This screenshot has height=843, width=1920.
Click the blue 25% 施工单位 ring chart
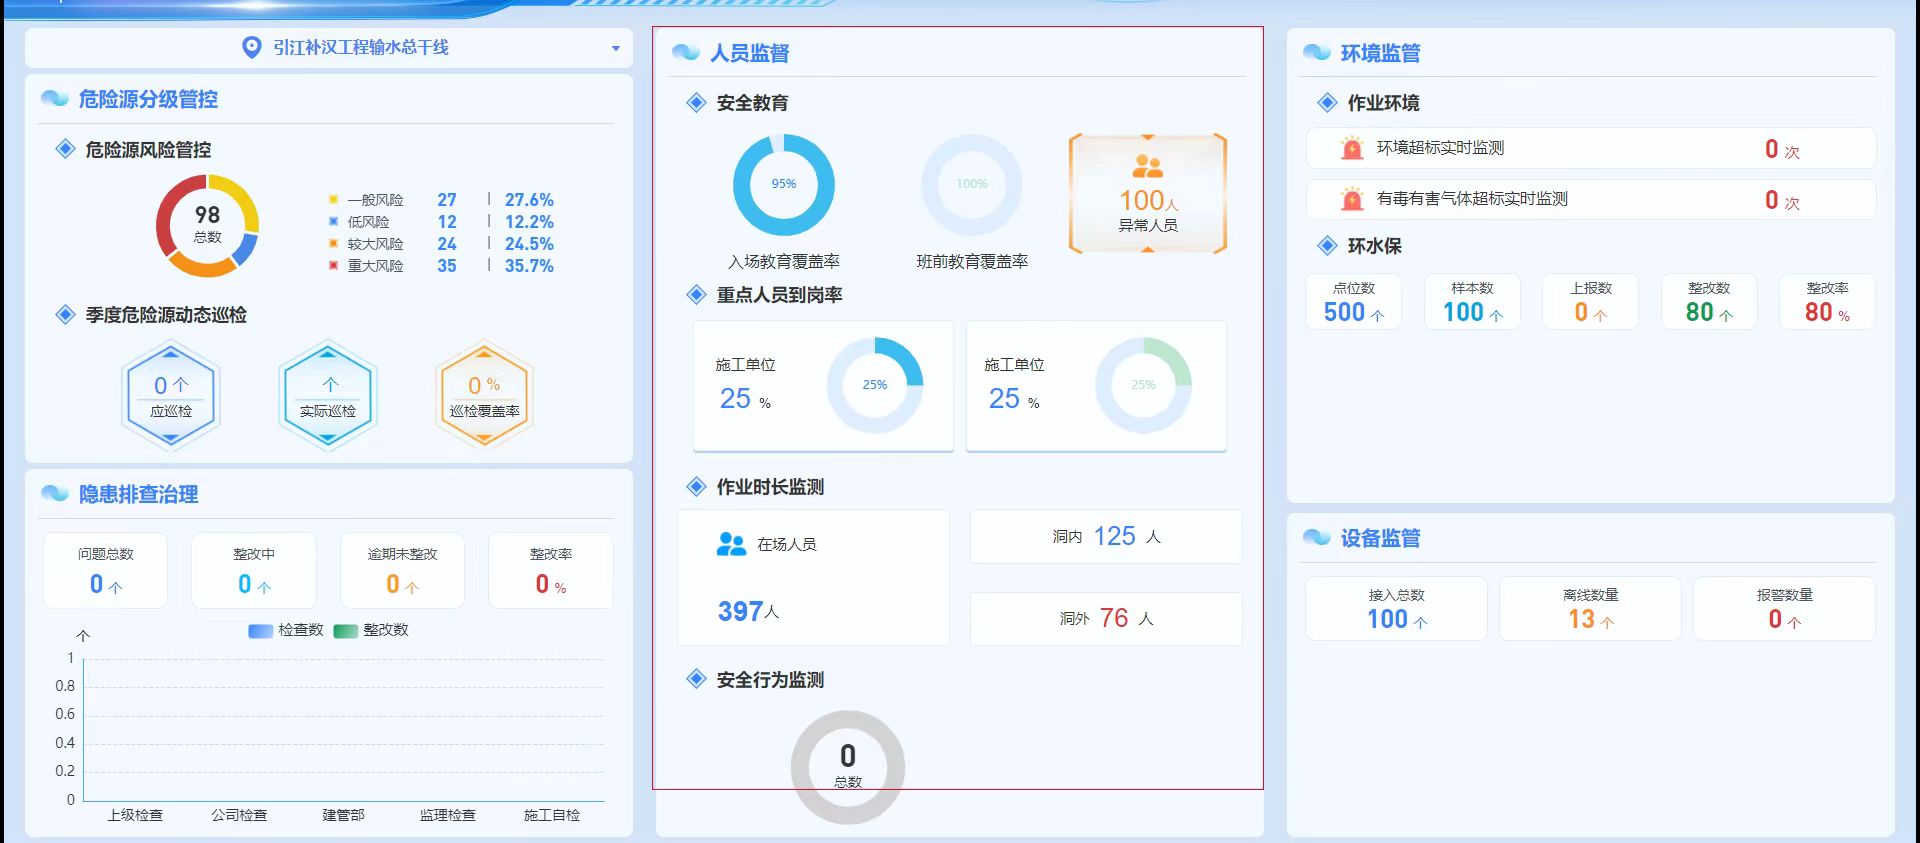(875, 385)
